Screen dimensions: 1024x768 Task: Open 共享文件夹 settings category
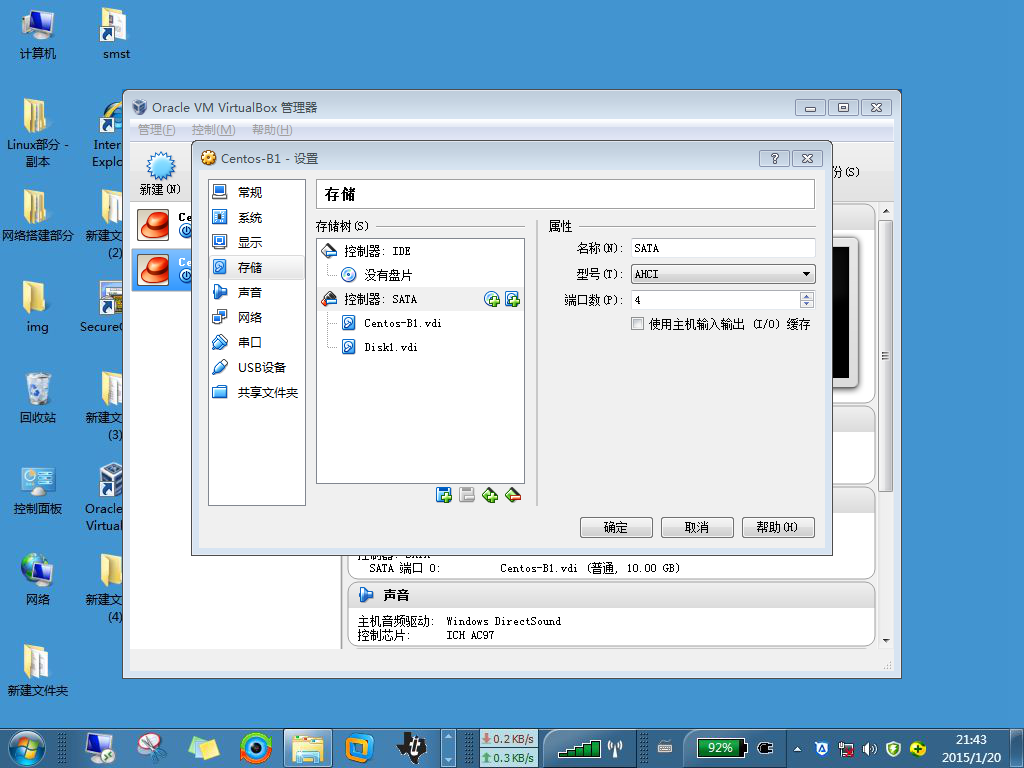[257, 392]
